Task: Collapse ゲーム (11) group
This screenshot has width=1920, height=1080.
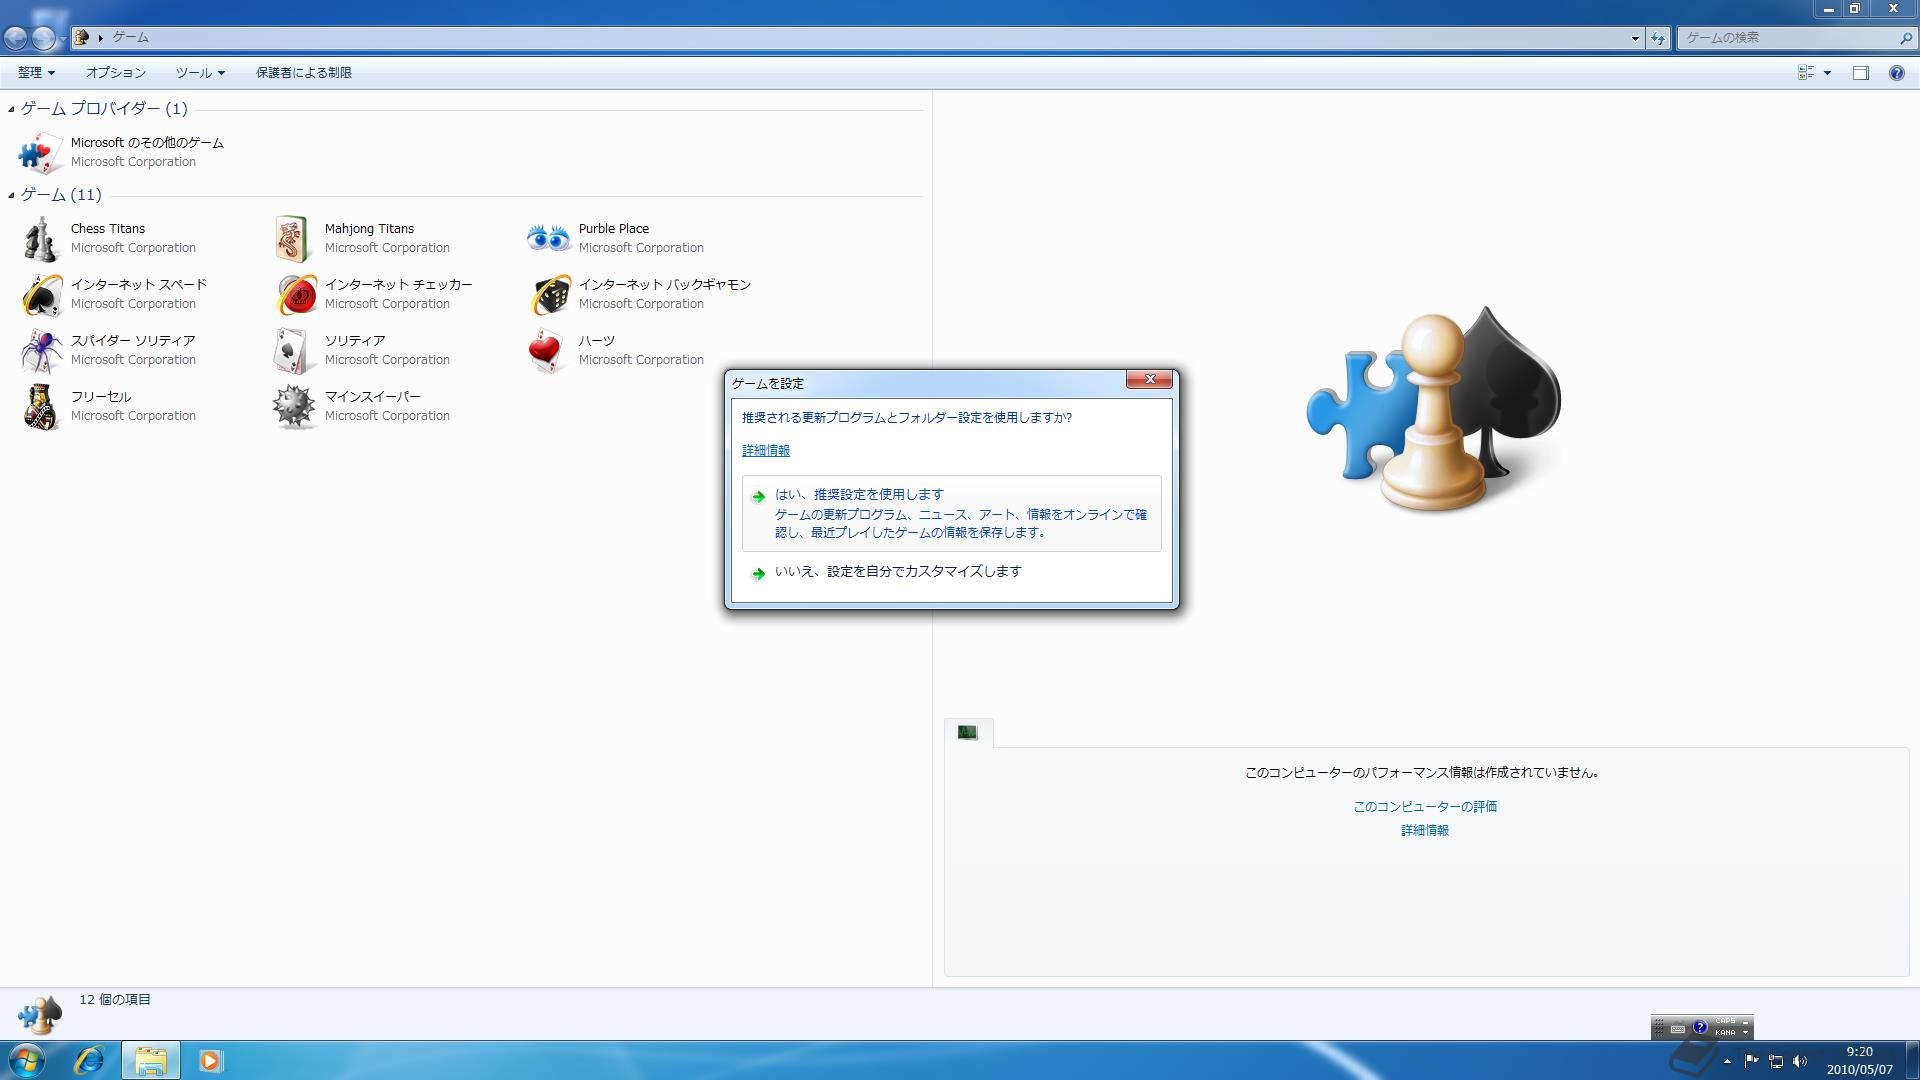Action: (11, 195)
